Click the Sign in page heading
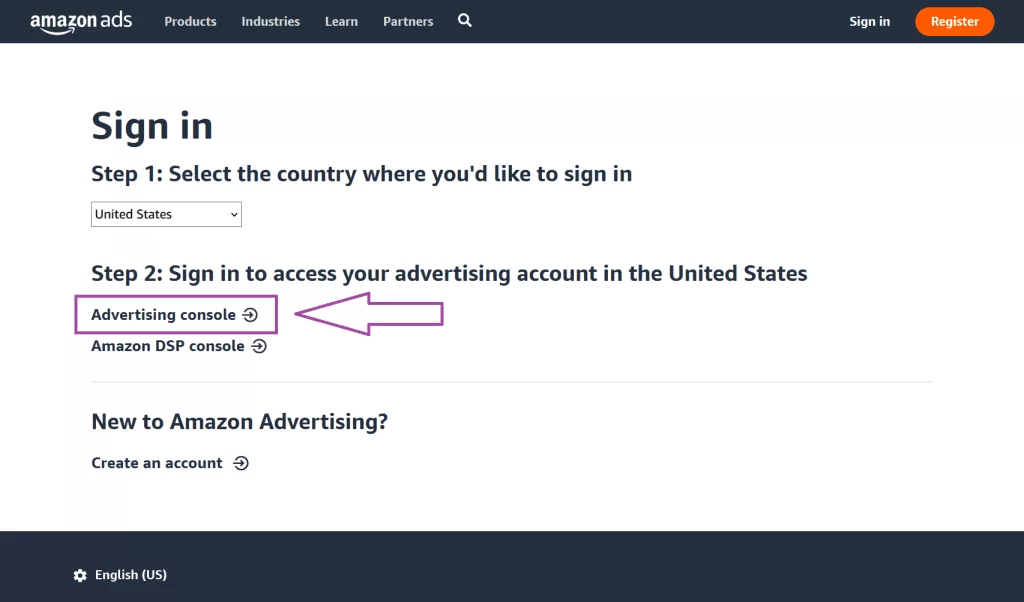 152,127
